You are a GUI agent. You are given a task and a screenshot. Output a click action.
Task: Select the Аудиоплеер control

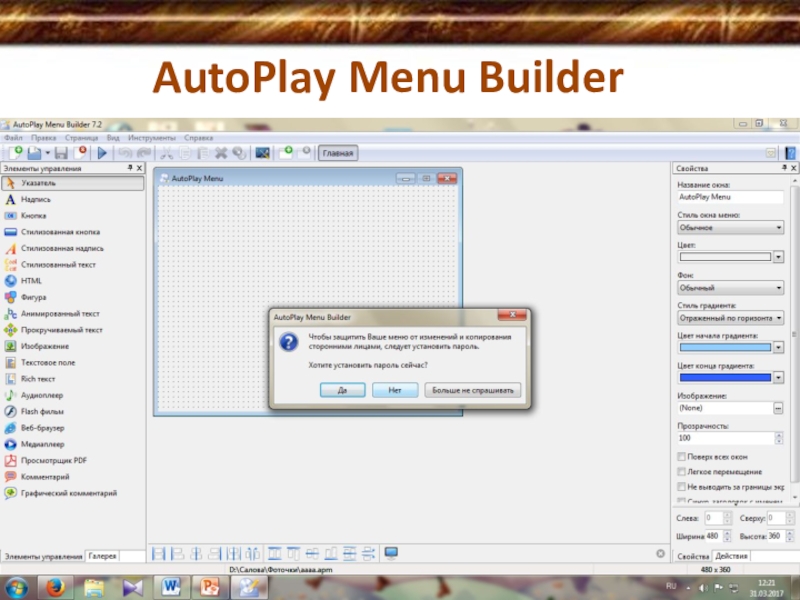41,395
